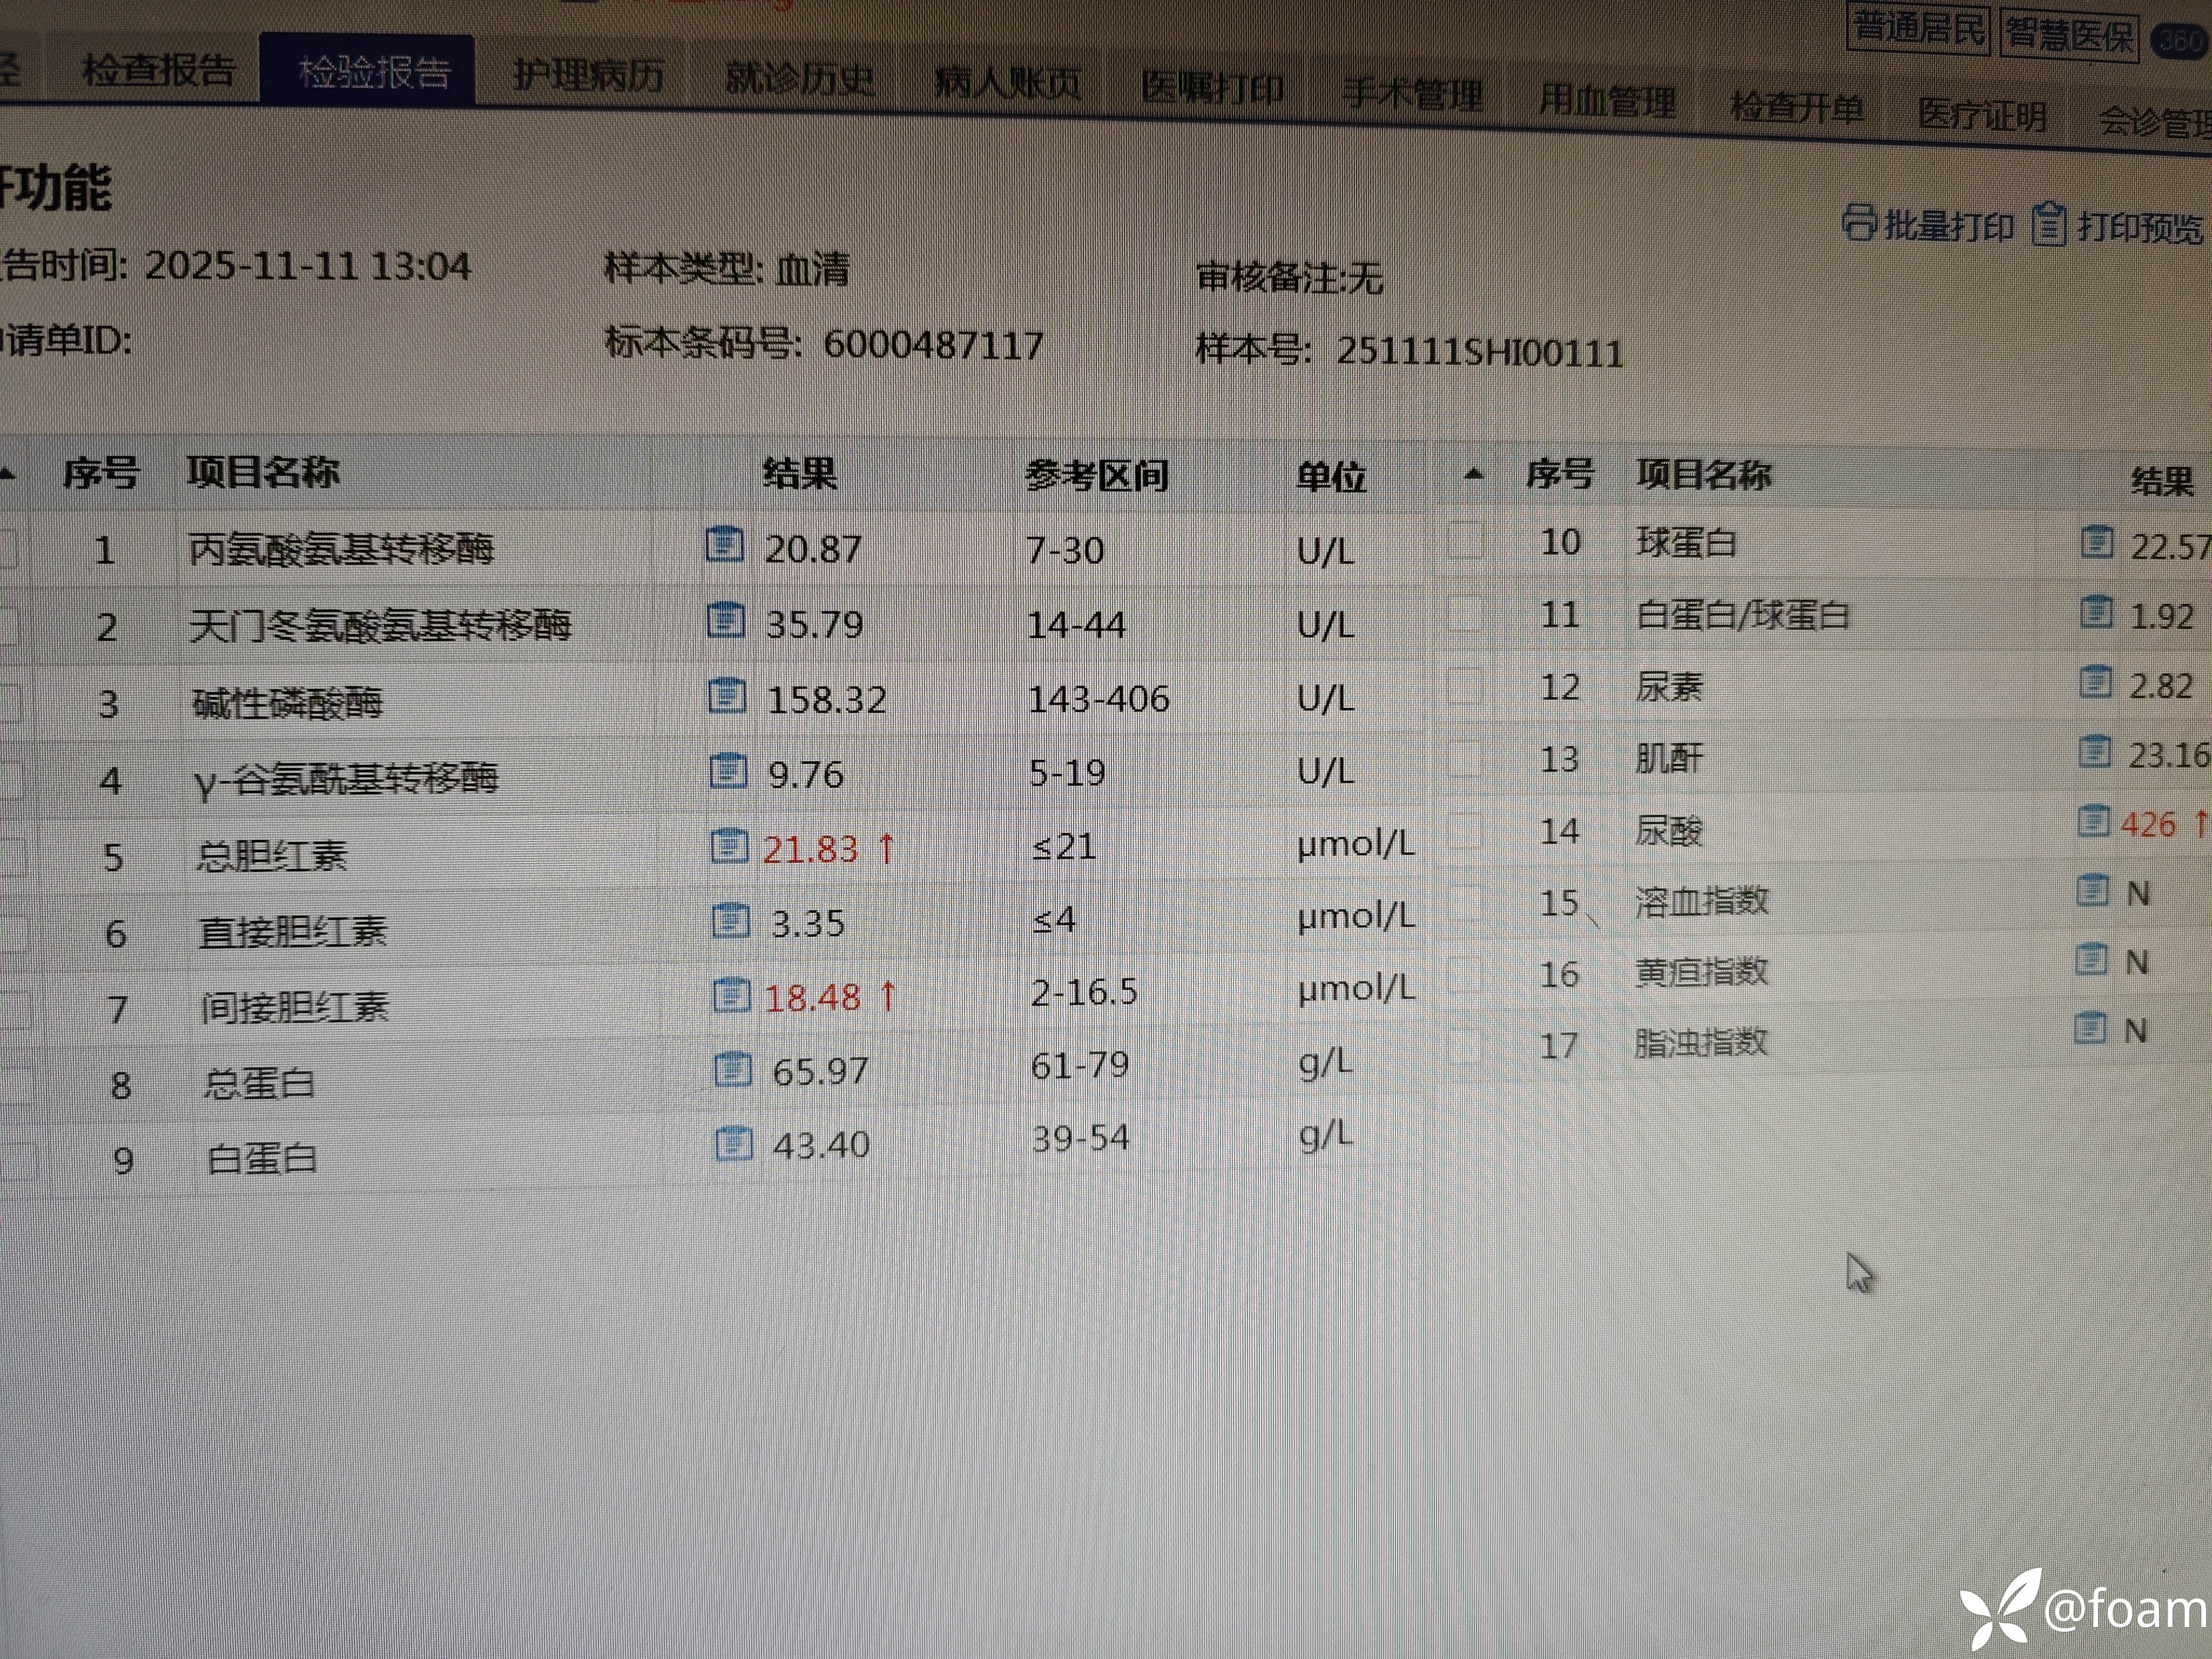Open detail icon for 球蛋白 result
Image resolution: width=2212 pixels, height=1659 pixels.
(x=2097, y=543)
